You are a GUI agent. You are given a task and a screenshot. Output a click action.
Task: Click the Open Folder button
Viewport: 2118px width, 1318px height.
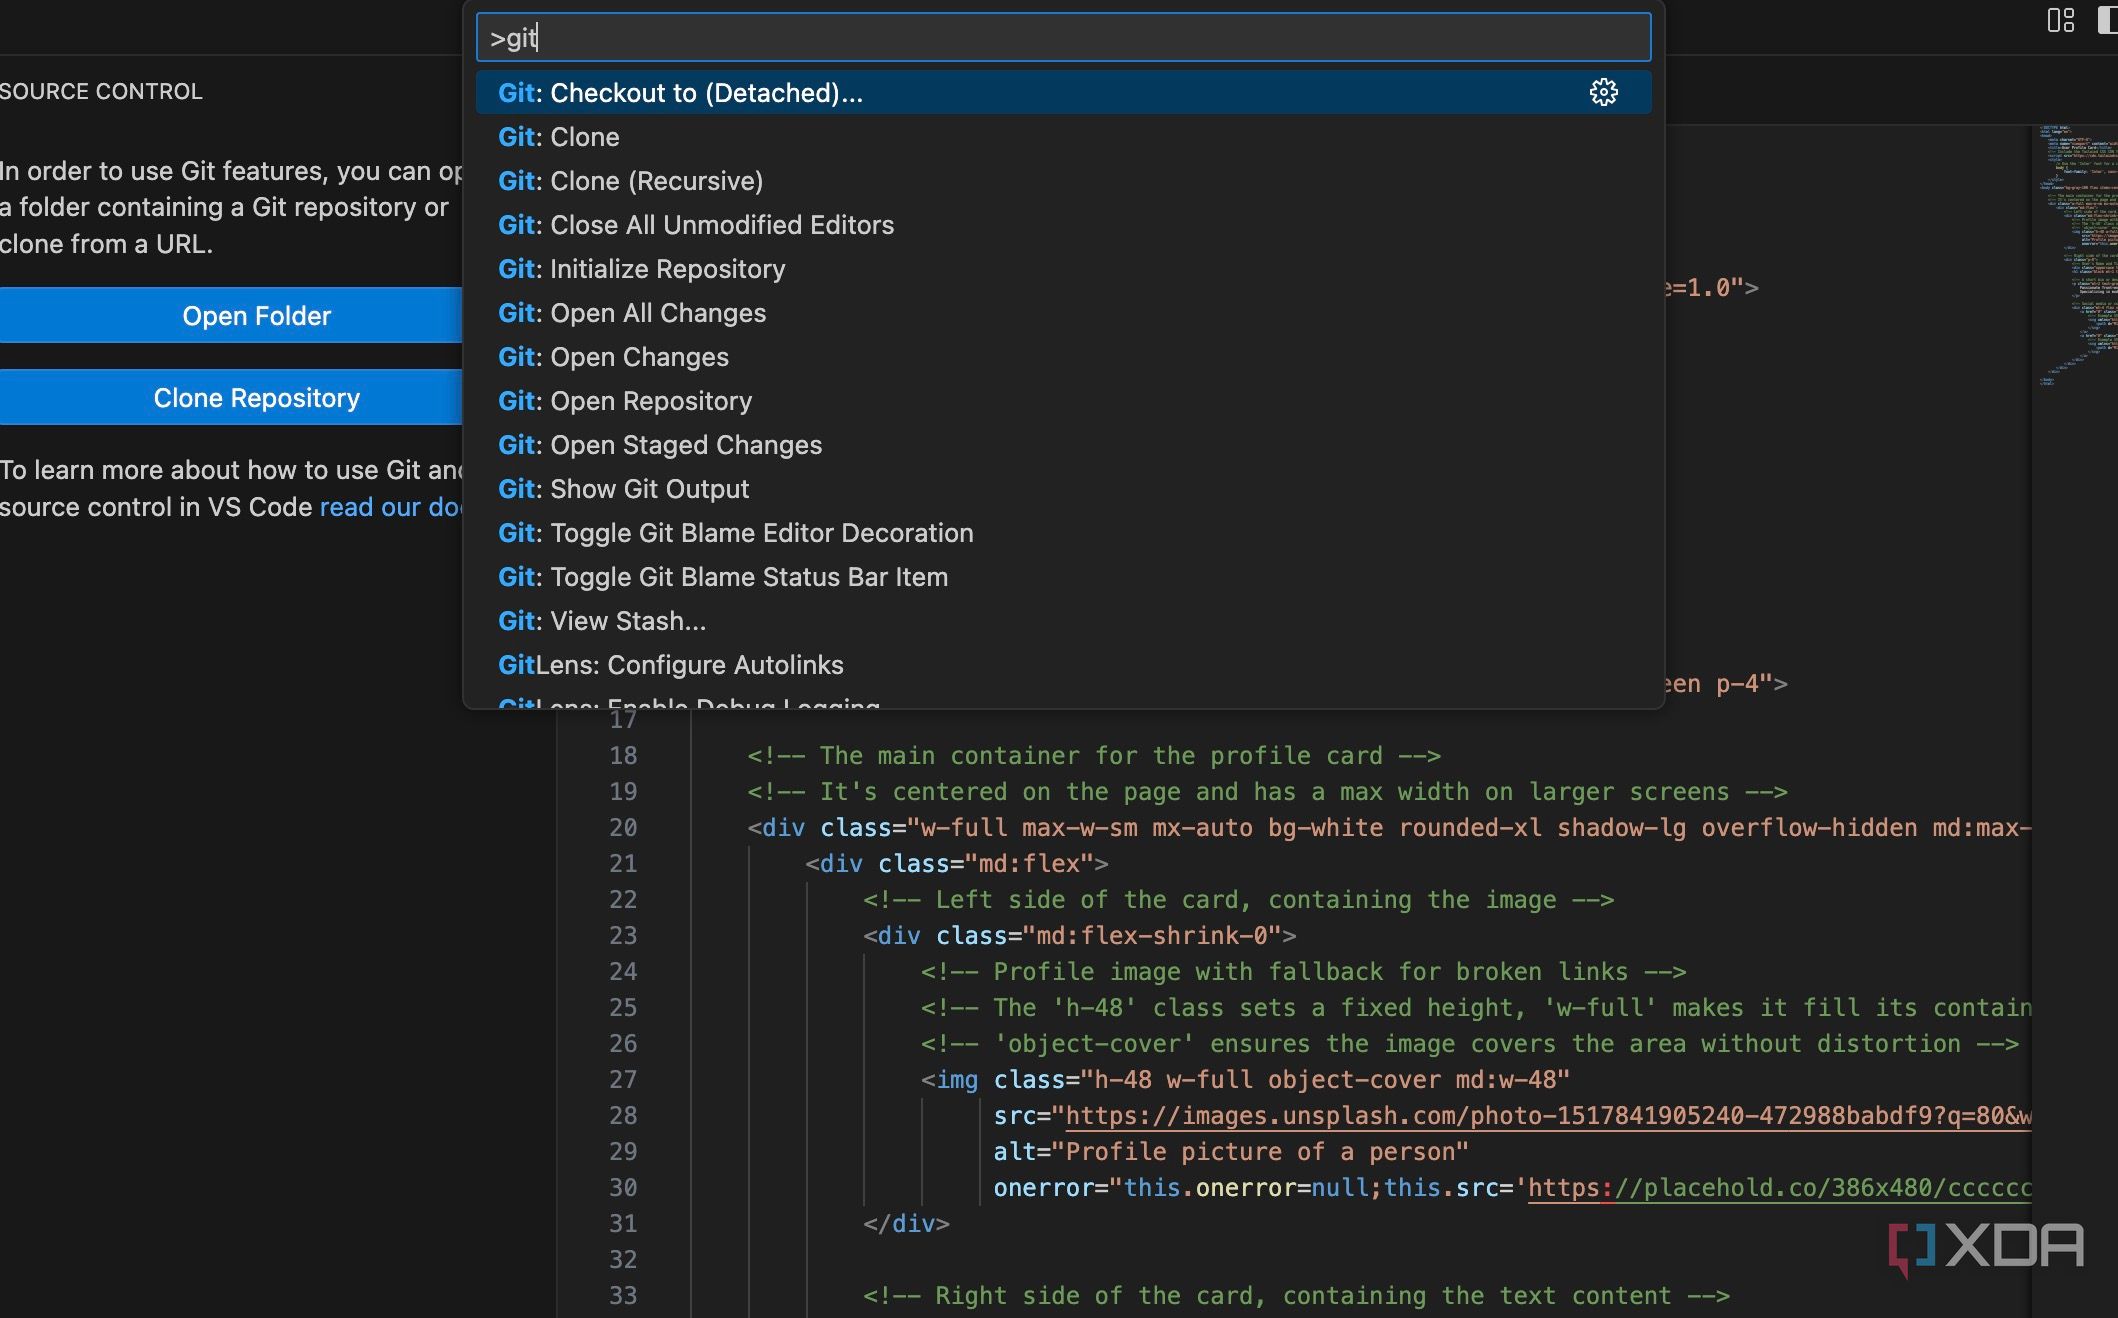tap(231, 316)
